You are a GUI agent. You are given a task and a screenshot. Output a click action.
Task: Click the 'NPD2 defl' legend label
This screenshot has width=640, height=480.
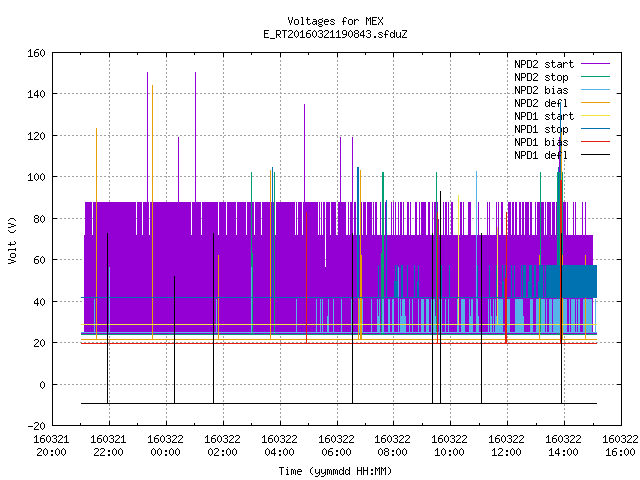coord(541,103)
